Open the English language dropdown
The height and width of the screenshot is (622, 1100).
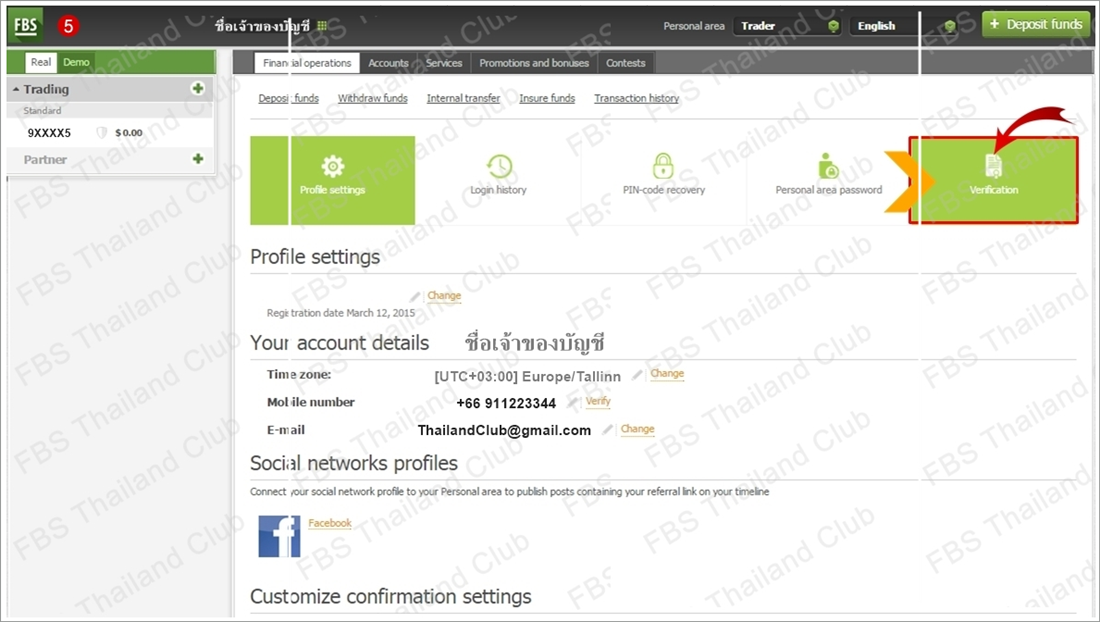(x=904, y=26)
